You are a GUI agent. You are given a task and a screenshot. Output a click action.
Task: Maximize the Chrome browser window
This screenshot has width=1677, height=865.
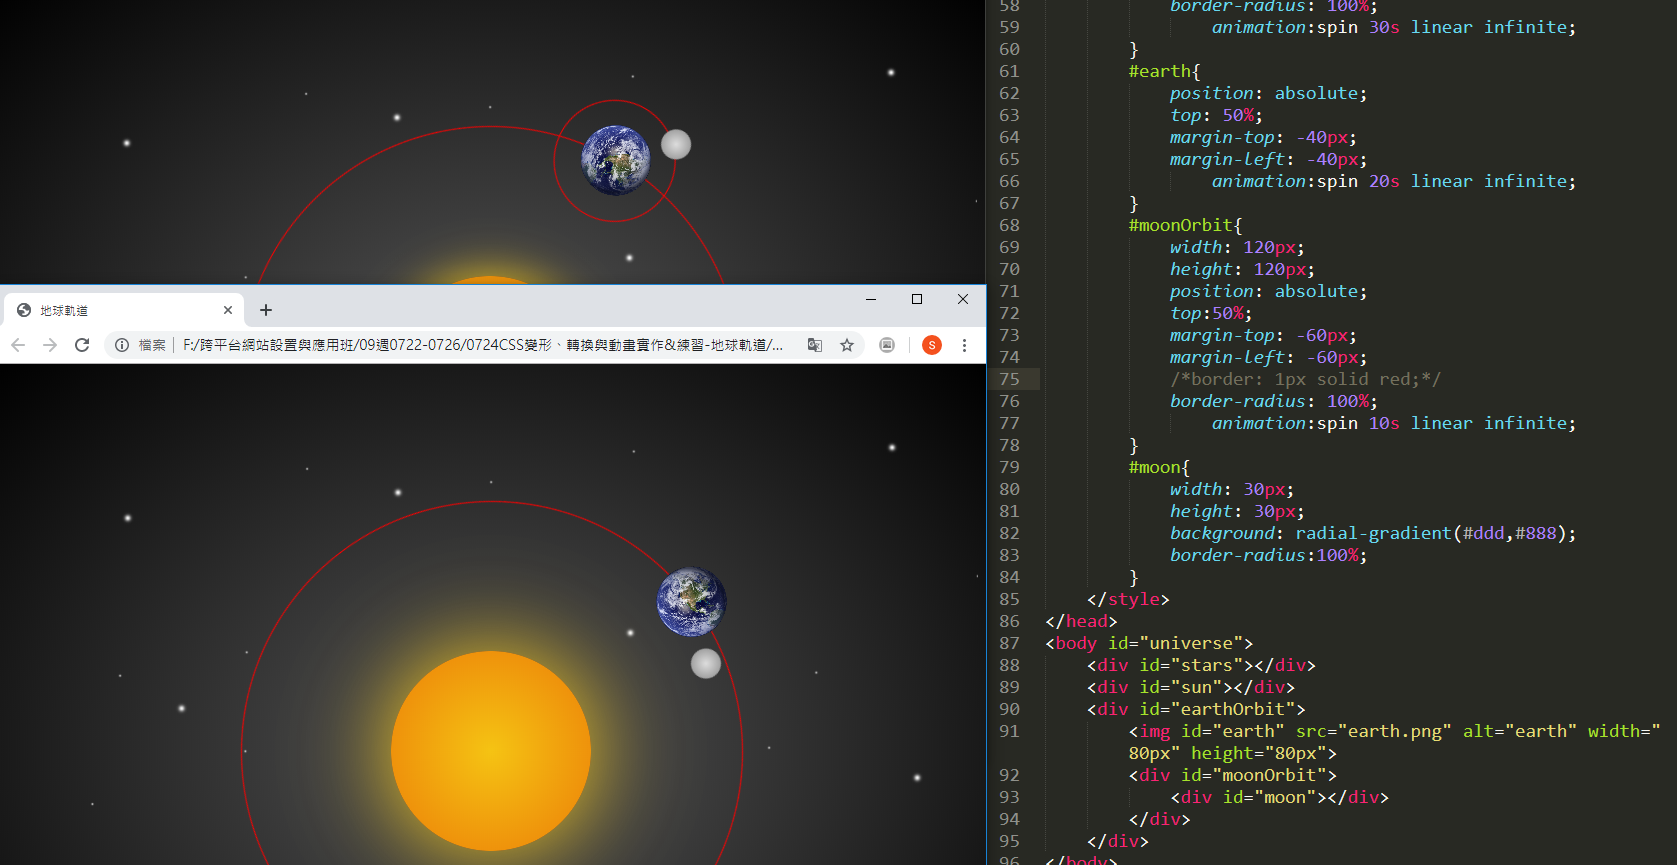tap(917, 299)
